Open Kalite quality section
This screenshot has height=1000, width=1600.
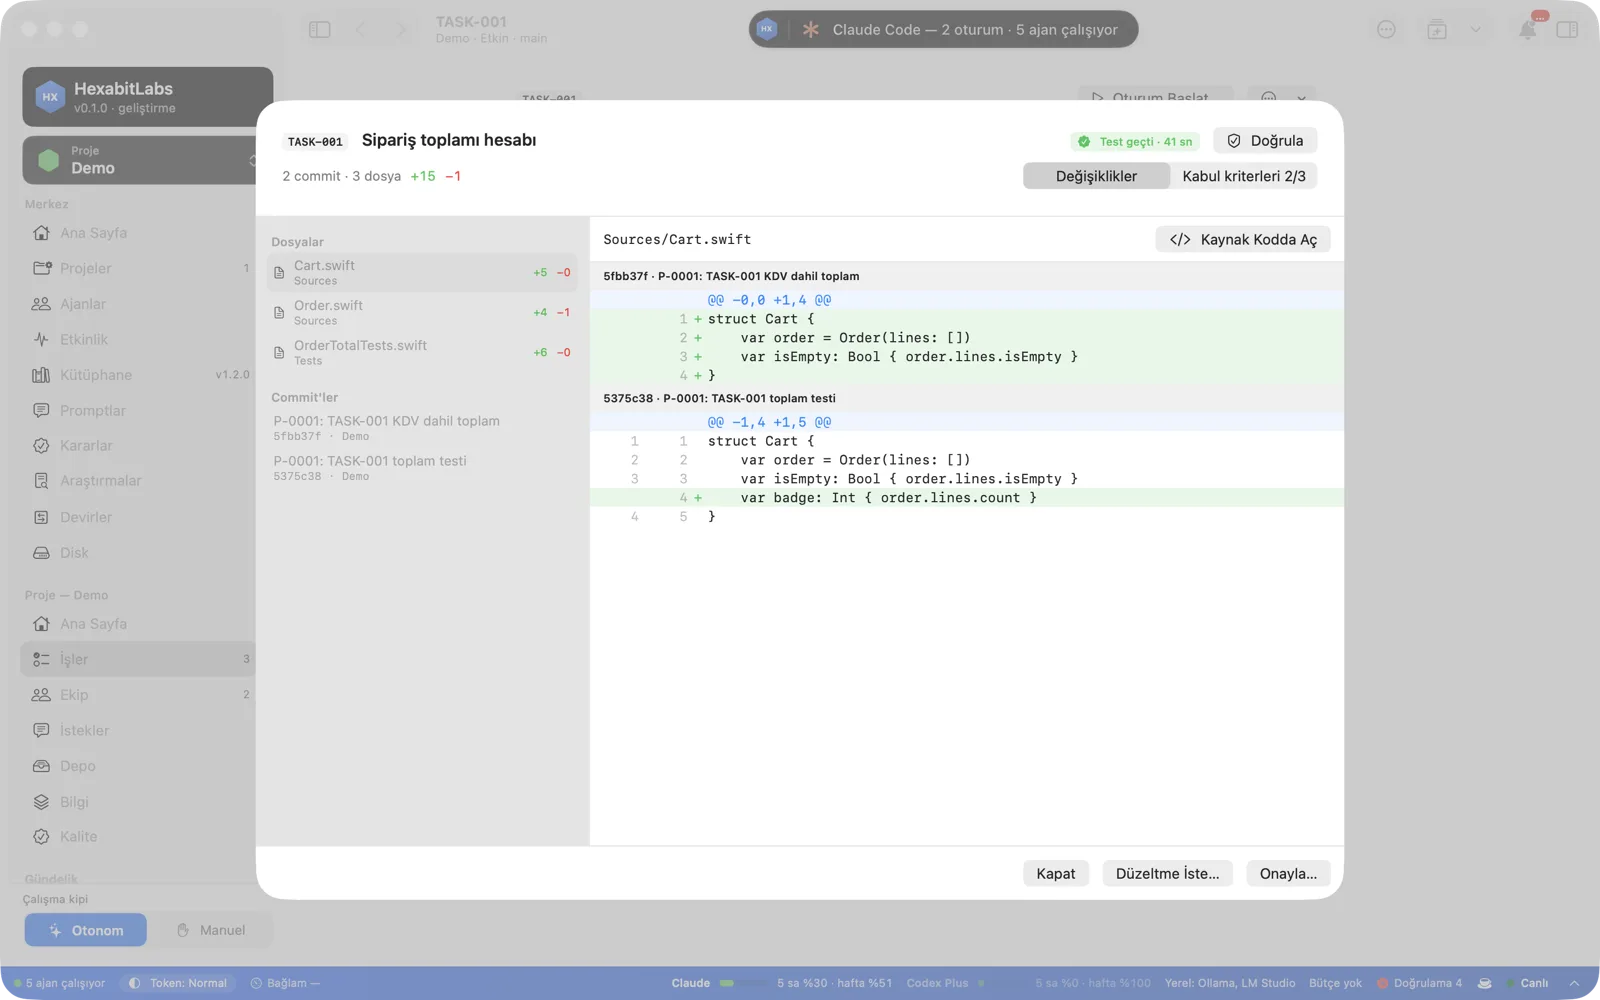coord(138,837)
